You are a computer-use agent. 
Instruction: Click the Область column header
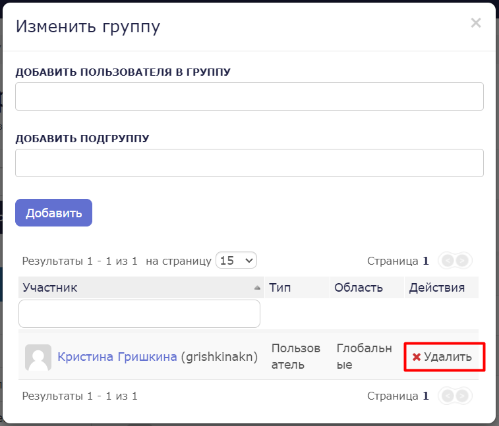tap(367, 287)
